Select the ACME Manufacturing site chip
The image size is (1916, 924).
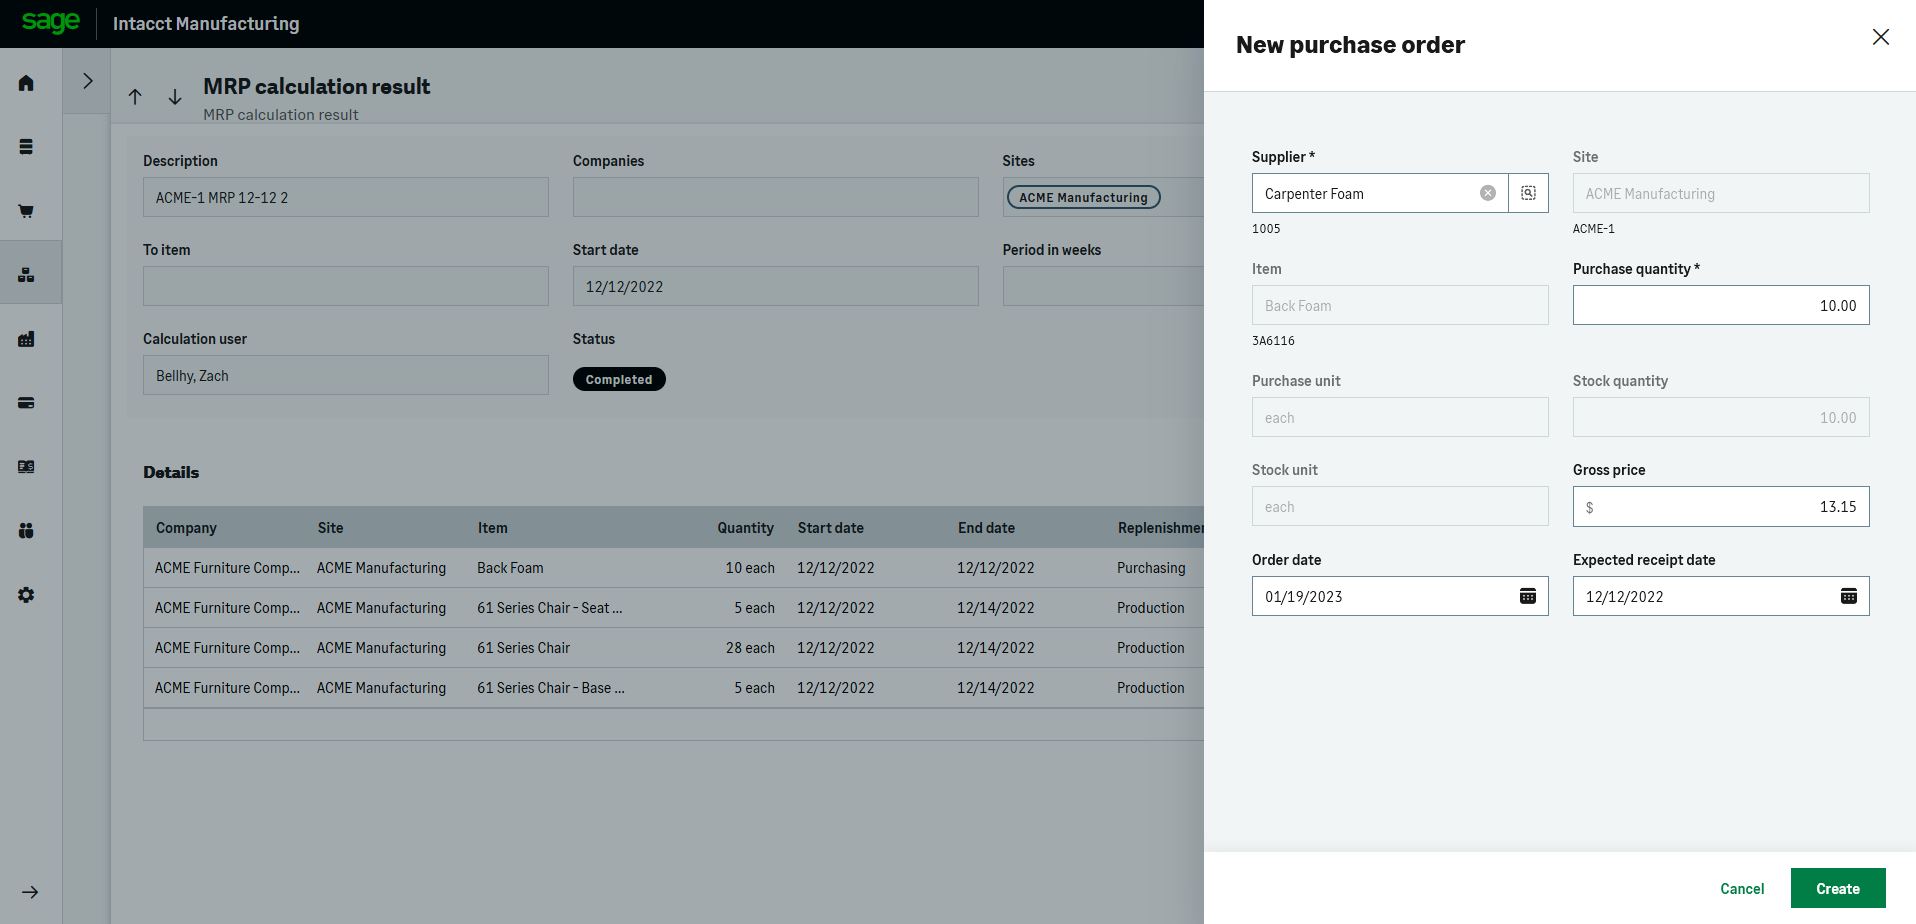[1083, 197]
